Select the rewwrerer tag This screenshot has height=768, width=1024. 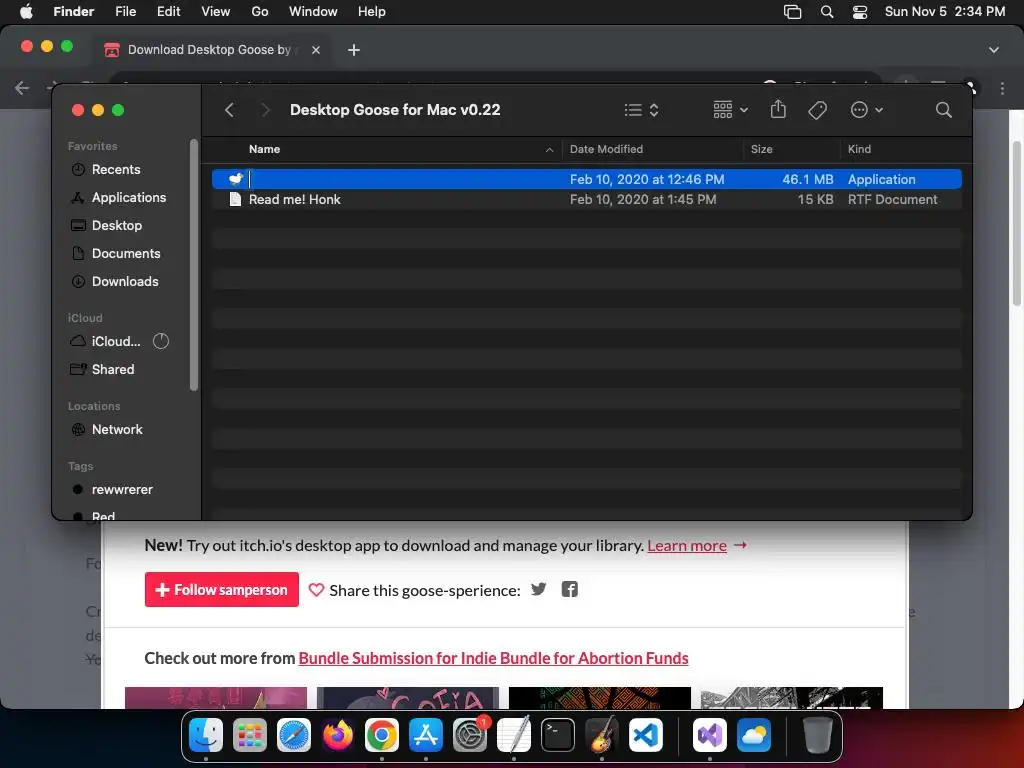coord(121,489)
